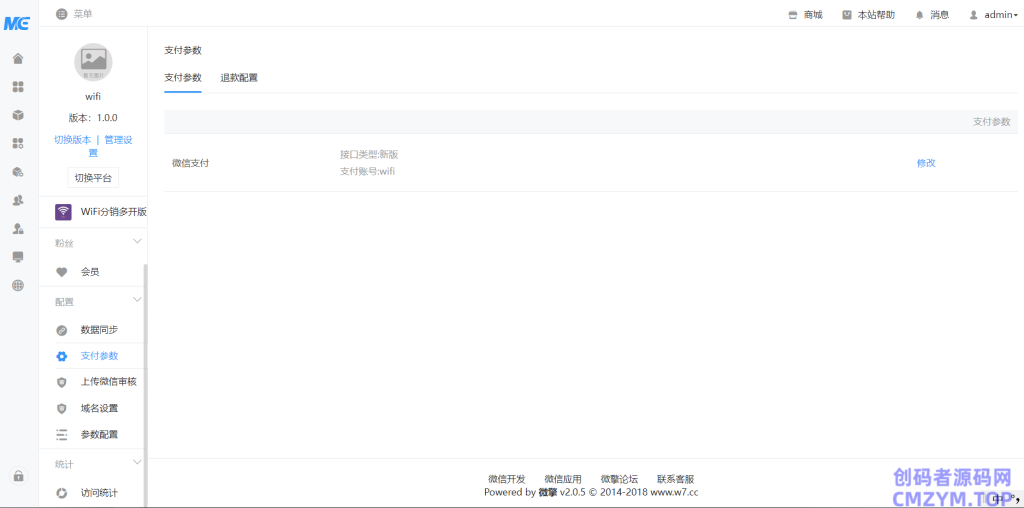Viewport: 1024px width, 508px height.
Task: Toggle the 菜单 button at top
Action: (74, 14)
